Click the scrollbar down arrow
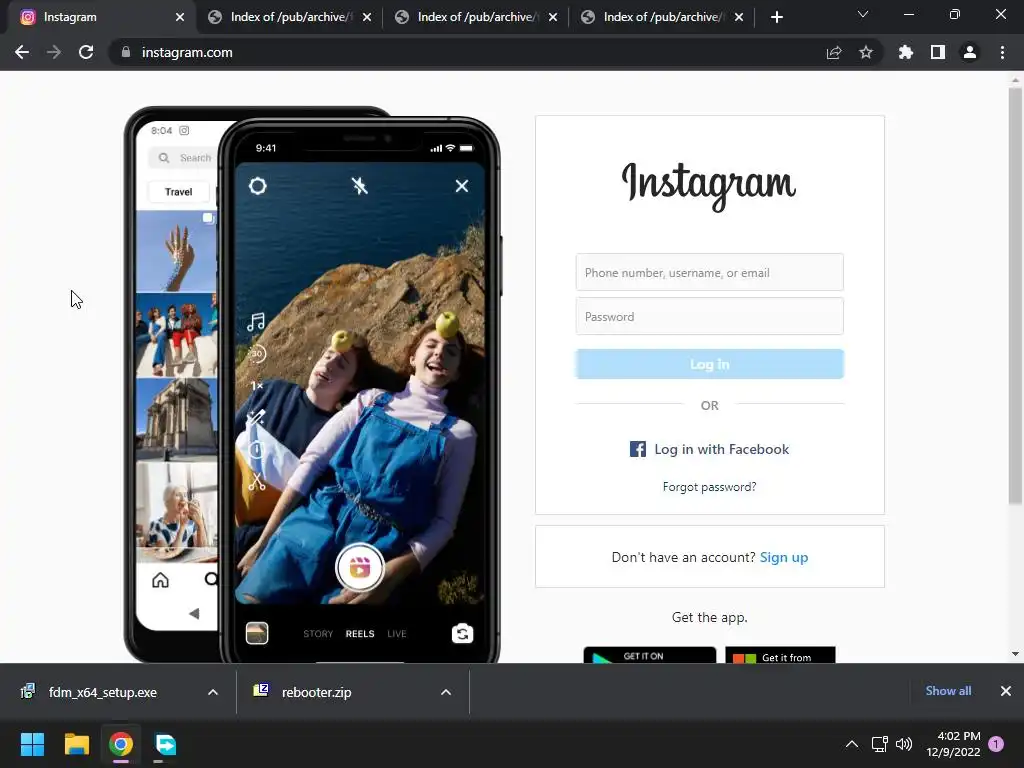 (1015, 654)
